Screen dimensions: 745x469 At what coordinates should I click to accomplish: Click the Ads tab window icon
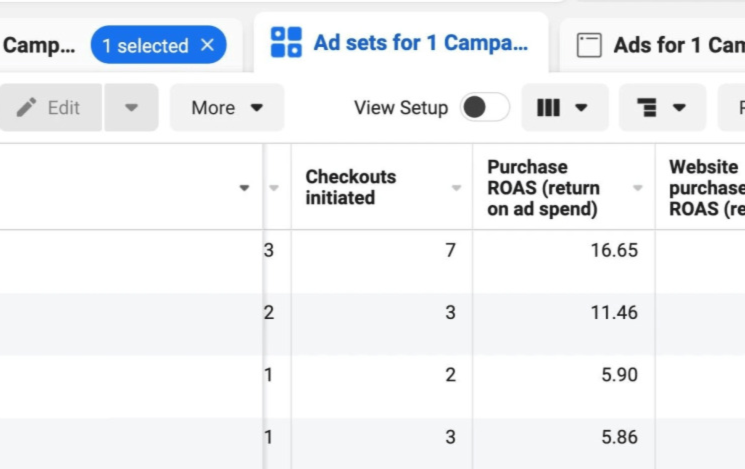point(590,45)
